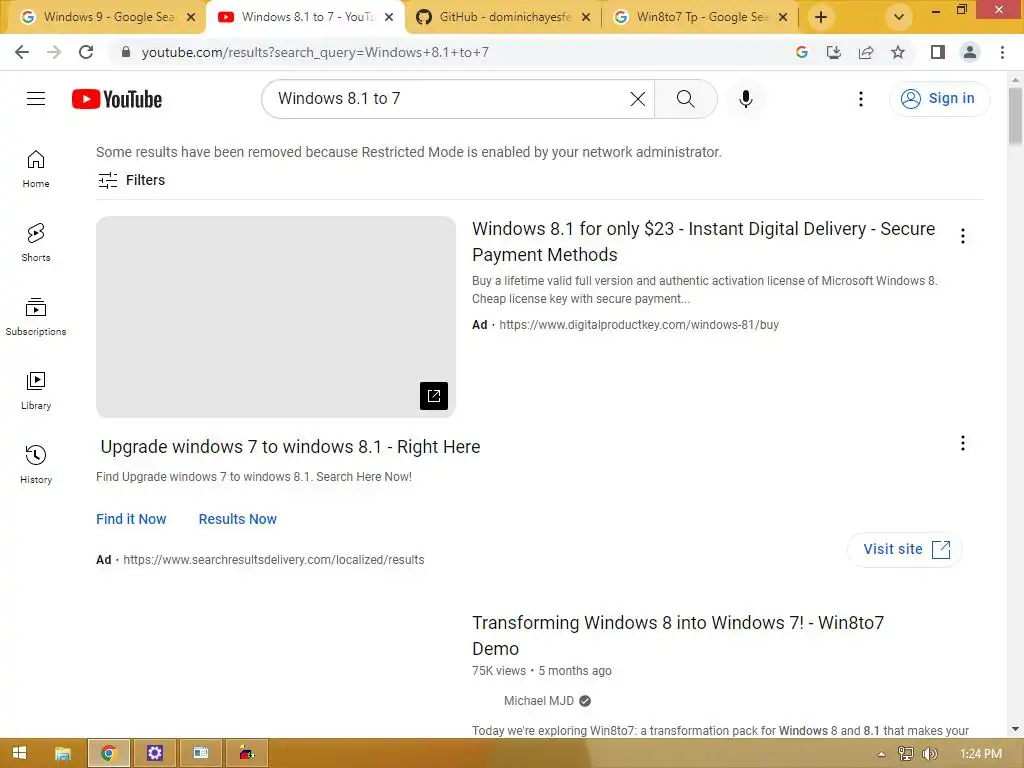Open the Home section in the sidebar
The height and width of the screenshot is (768, 1024).
tap(36, 169)
